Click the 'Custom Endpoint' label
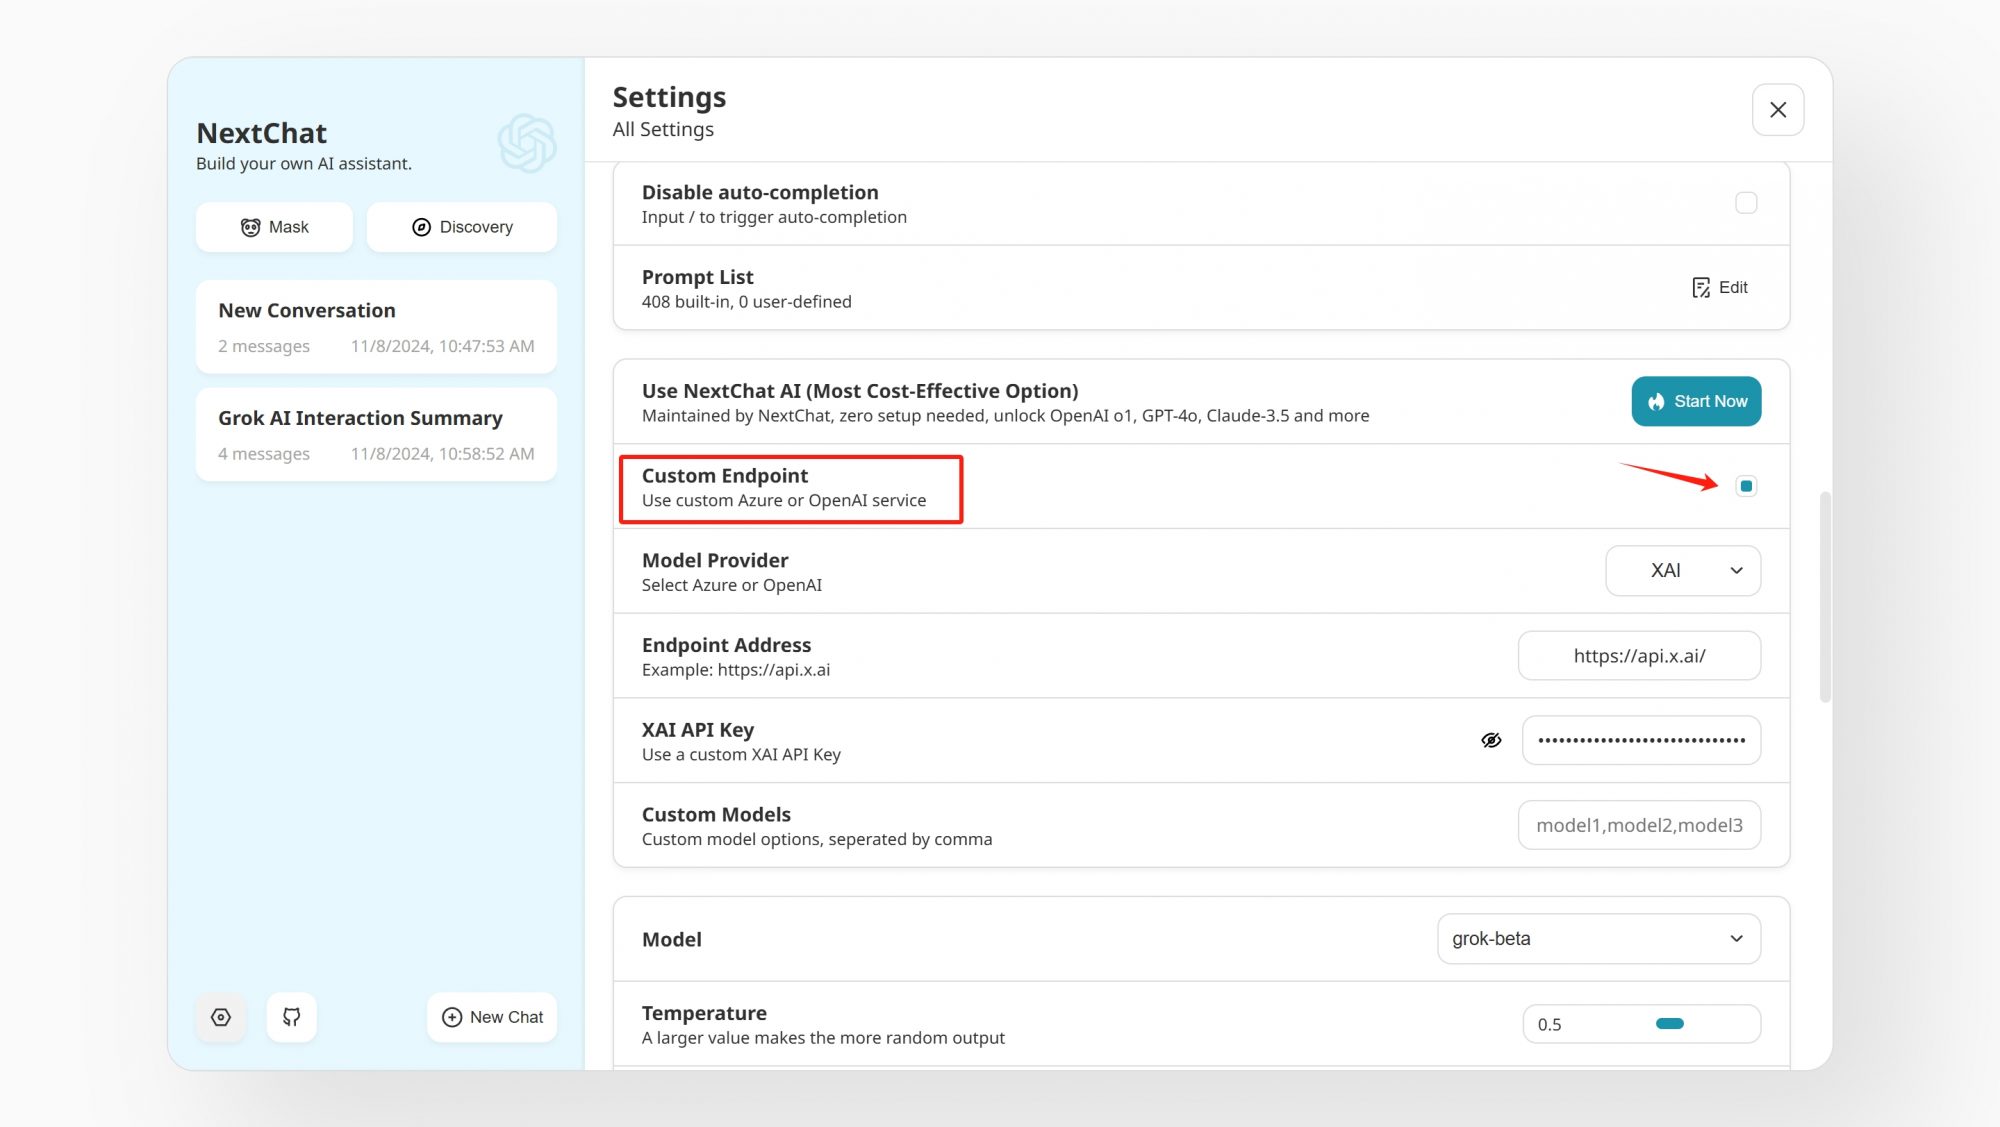The image size is (2000, 1127). (x=725, y=476)
